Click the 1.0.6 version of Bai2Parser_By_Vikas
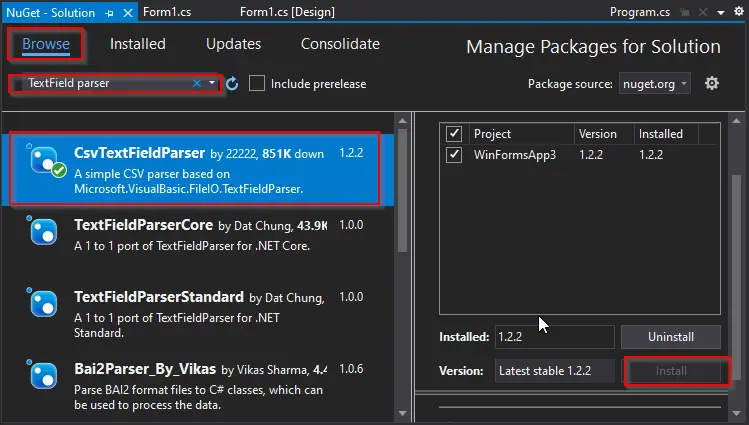749x425 pixels. click(x=351, y=369)
